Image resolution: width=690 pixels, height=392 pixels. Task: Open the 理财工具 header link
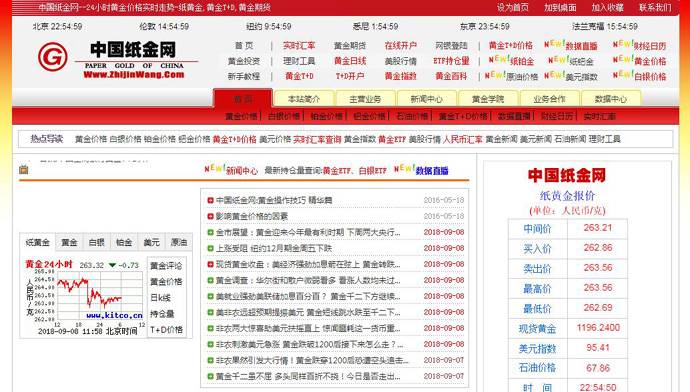[x=299, y=61]
